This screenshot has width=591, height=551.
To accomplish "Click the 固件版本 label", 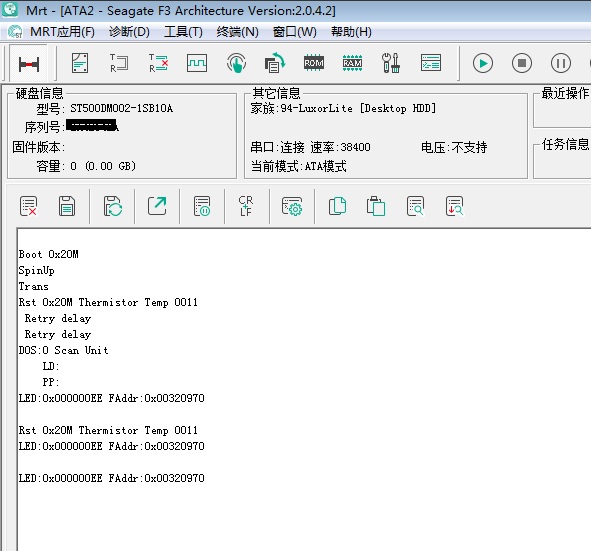I will [x=38, y=147].
